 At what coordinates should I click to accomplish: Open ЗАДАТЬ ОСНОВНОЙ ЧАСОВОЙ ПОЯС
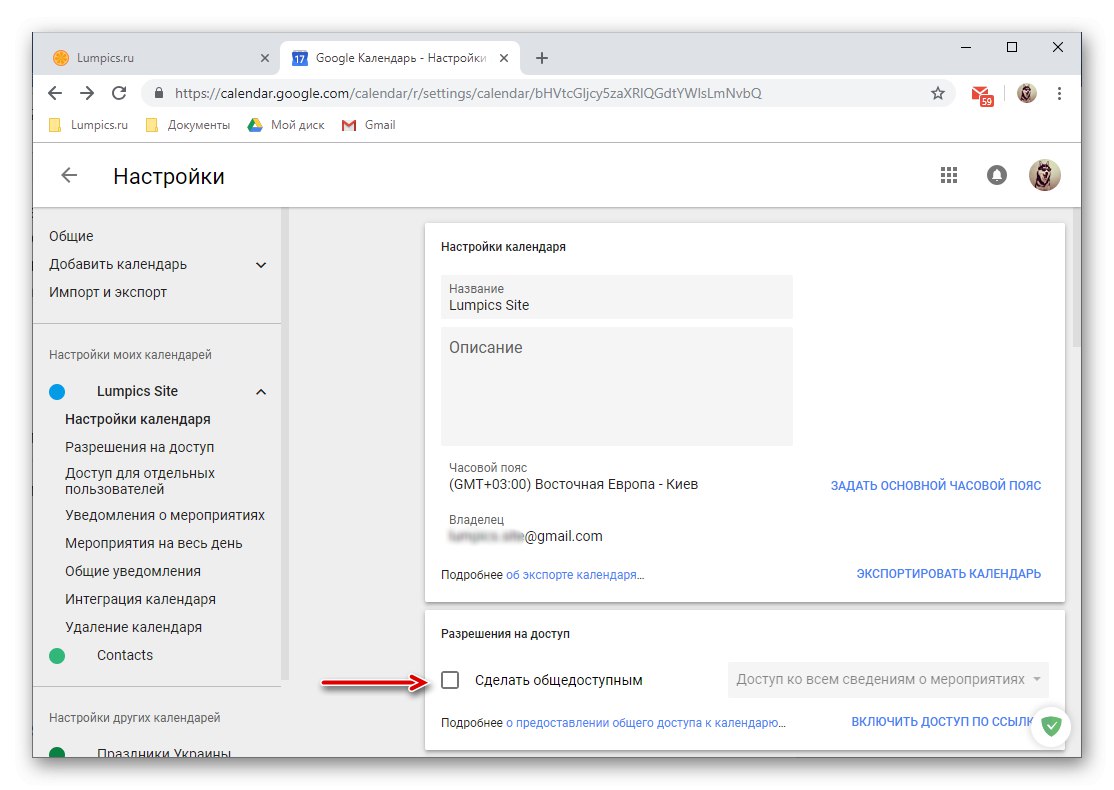click(x=934, y=484)
